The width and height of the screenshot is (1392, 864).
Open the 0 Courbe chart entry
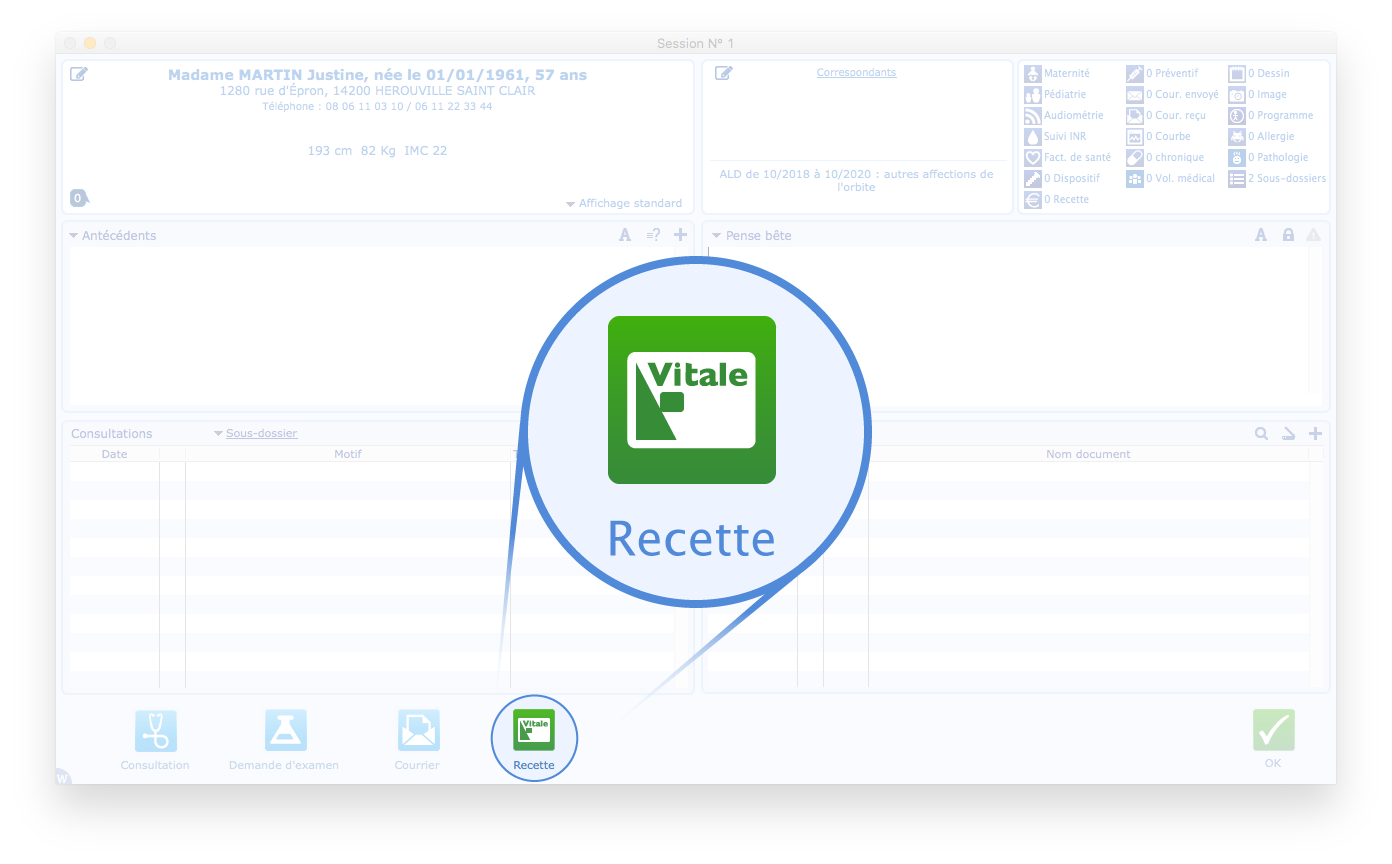coord(1159,136)
